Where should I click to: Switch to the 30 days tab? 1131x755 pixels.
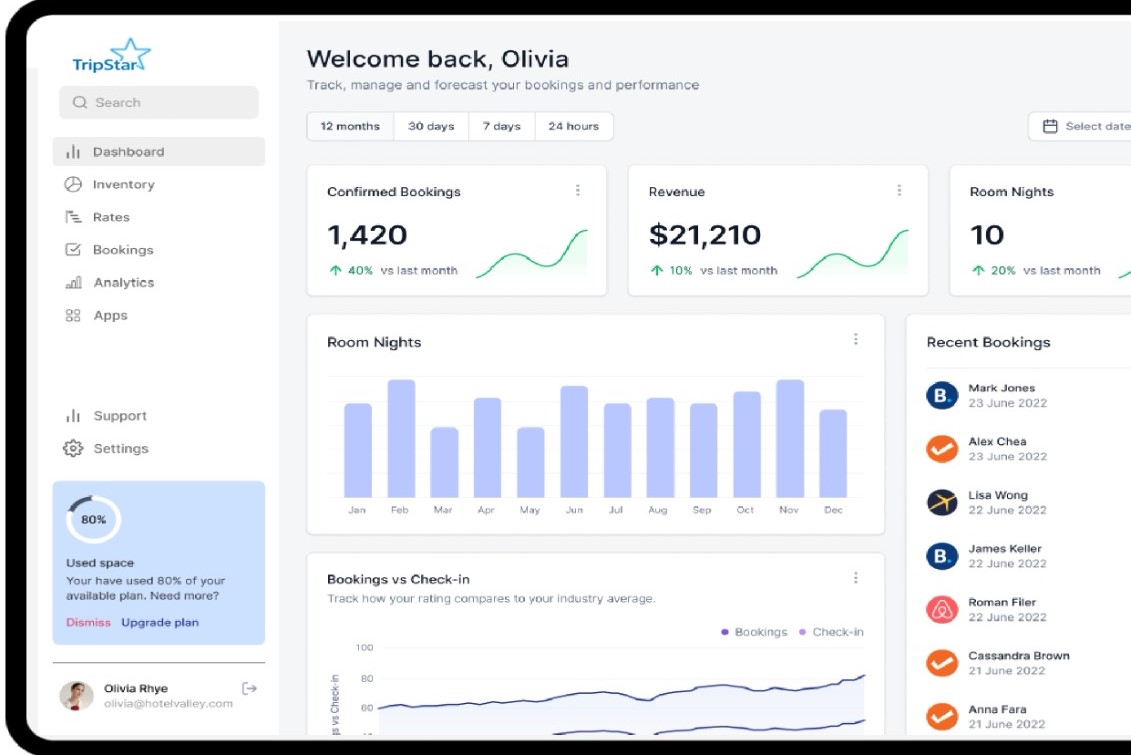[431, 127]
